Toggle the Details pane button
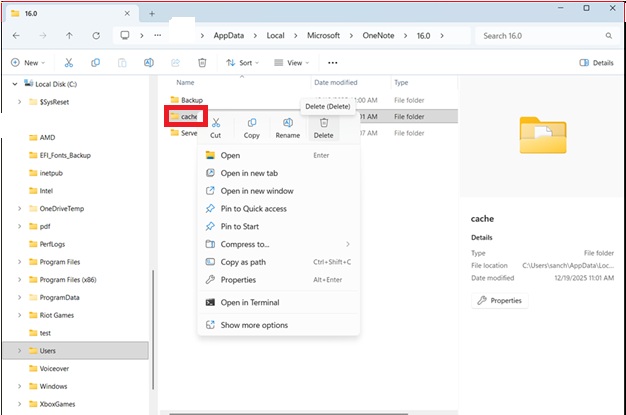The image size is (626, 415). [x=597, y=62]
